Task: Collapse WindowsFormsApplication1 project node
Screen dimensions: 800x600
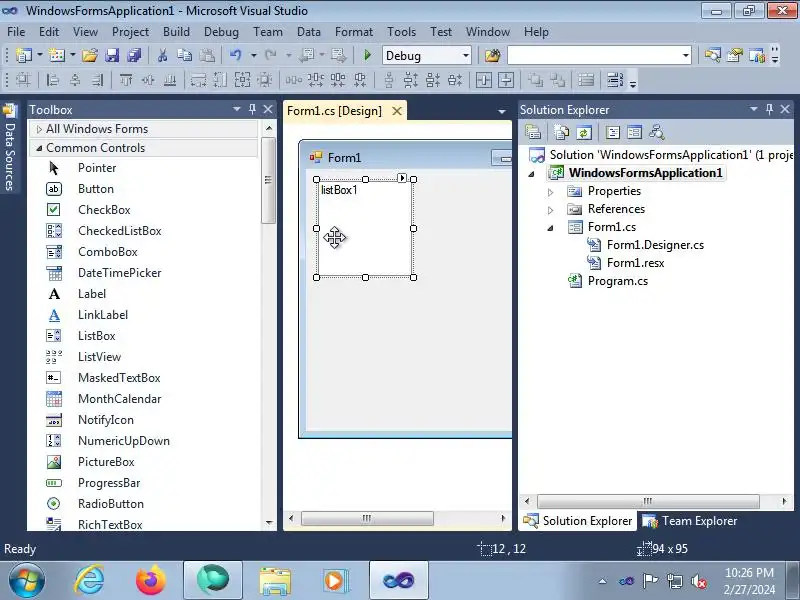Action: click(x=531, y=174)
